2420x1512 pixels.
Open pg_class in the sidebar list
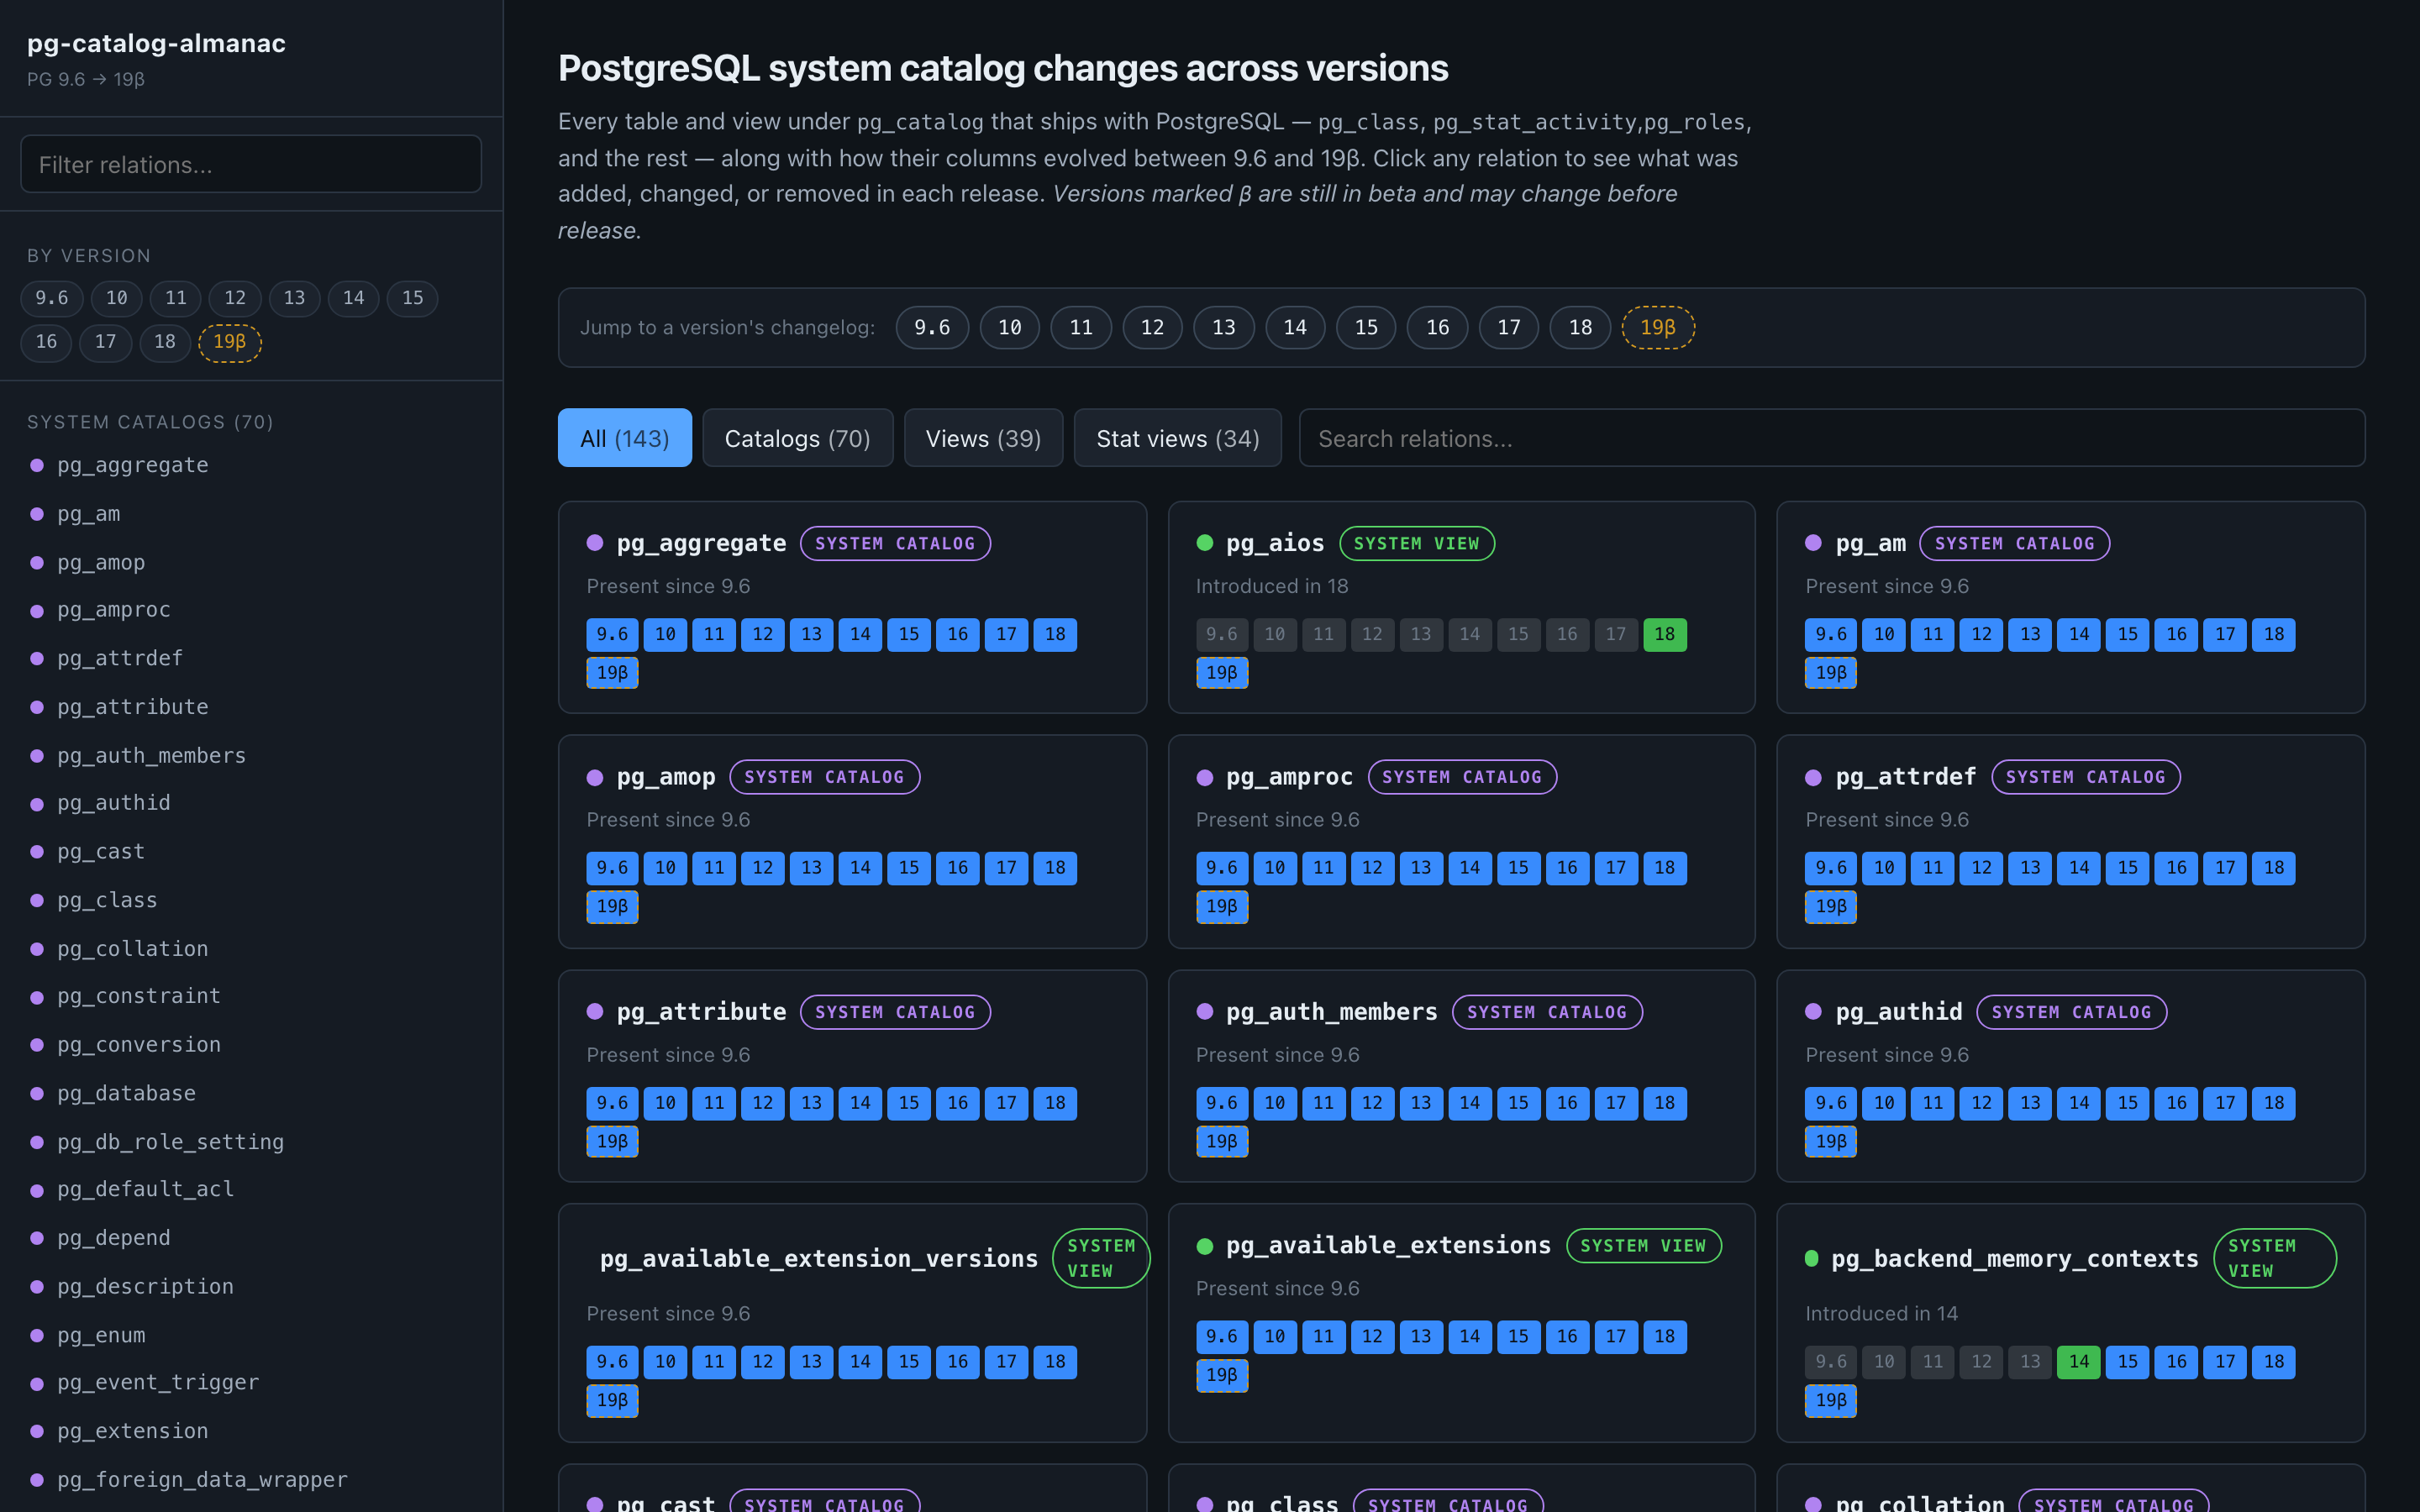107,900
